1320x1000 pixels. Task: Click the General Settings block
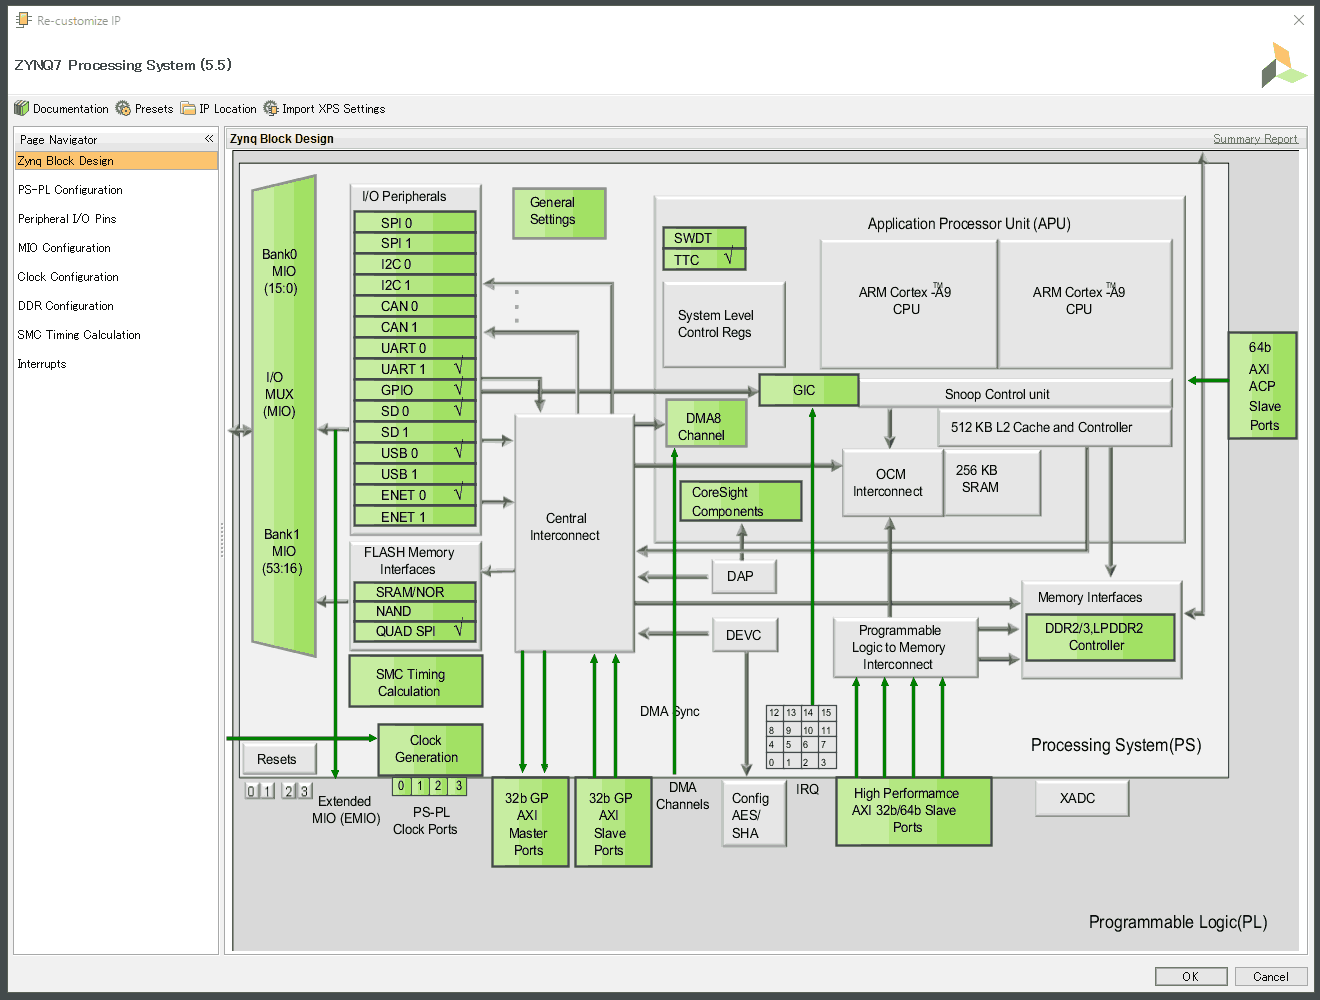tap(559, 212)
